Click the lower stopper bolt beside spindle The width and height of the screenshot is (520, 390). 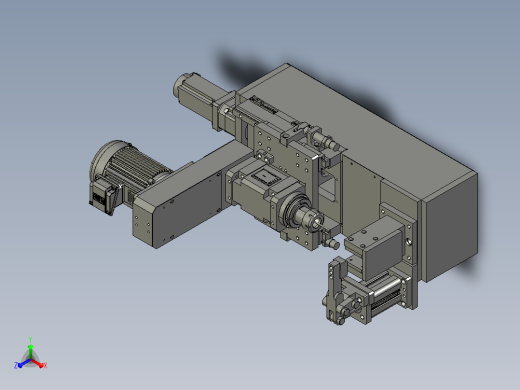click(332, 244)
